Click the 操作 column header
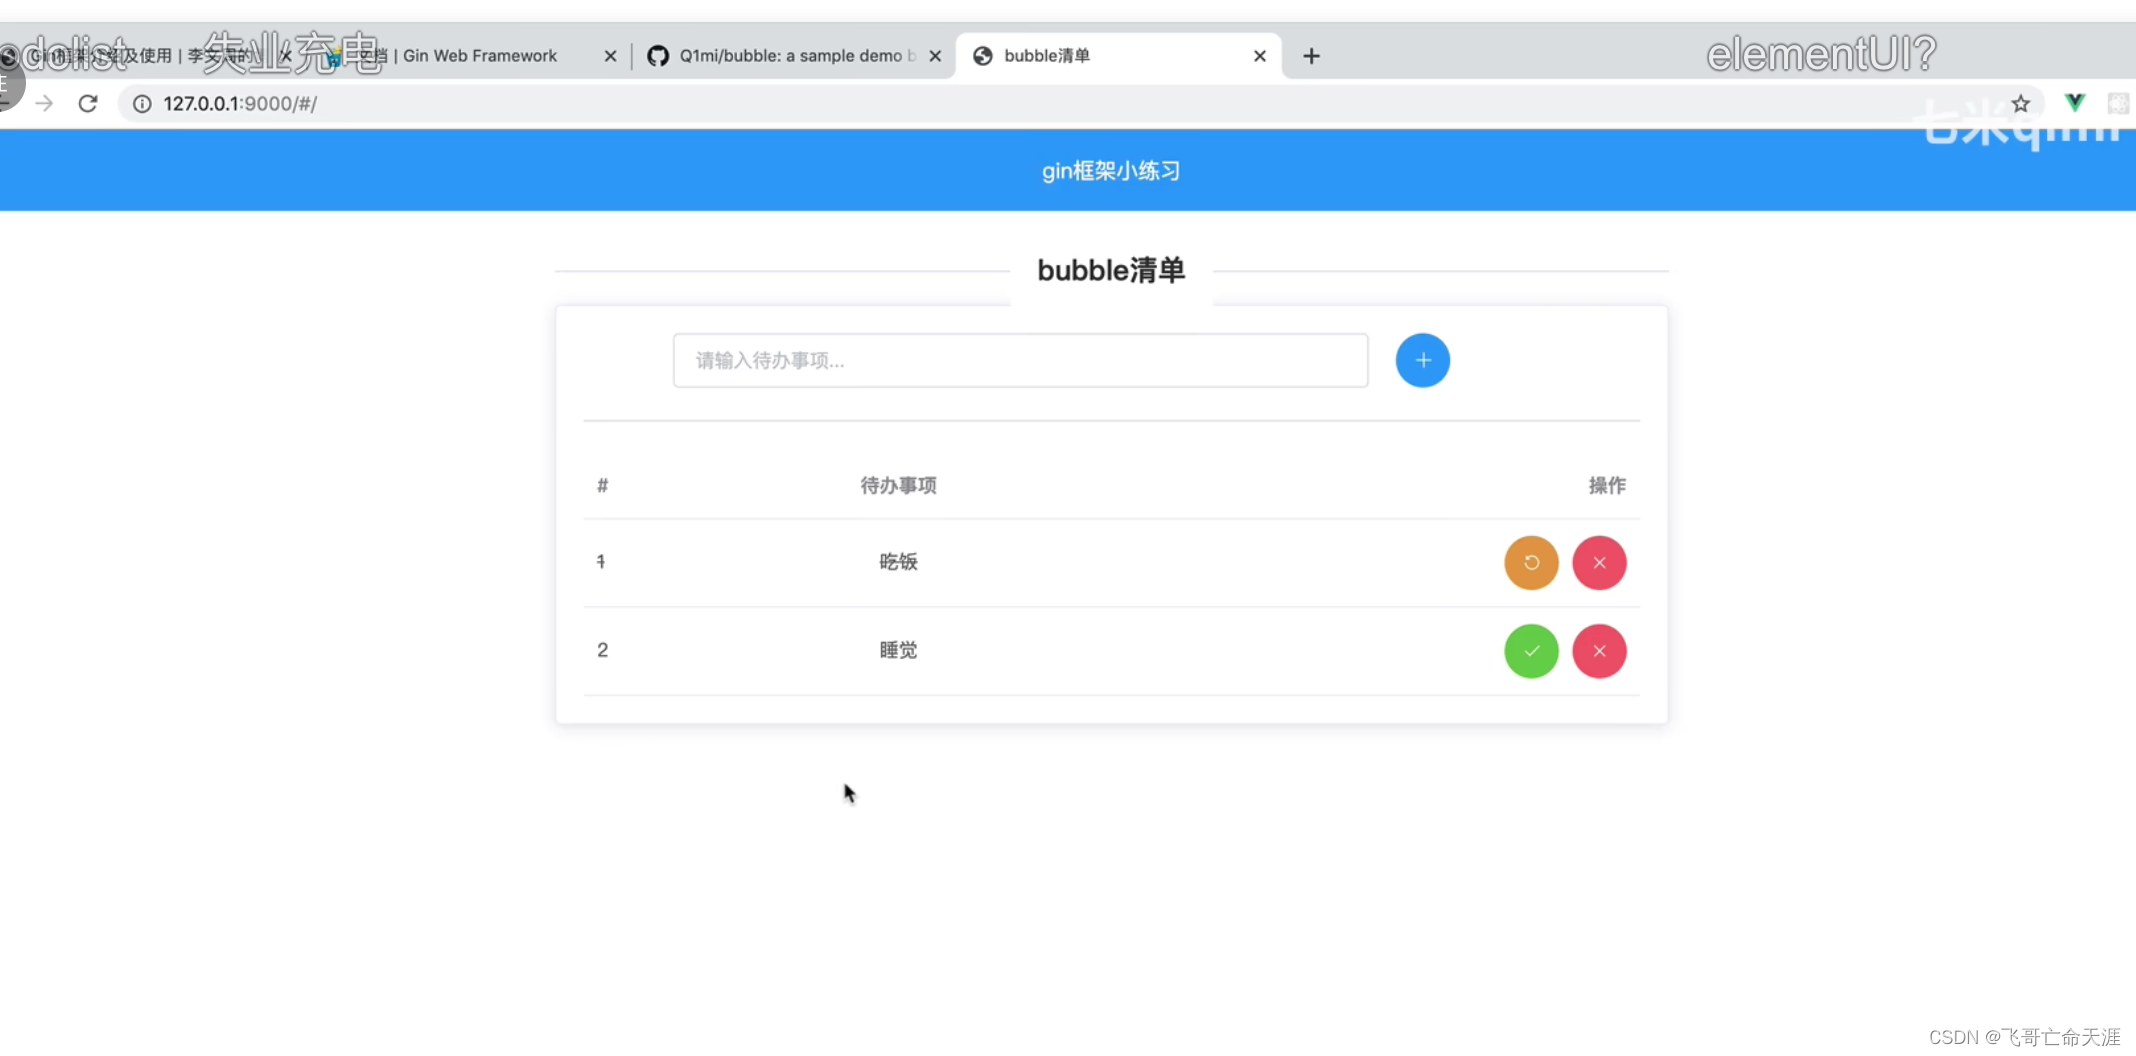Image resolution: width=2136 pixels, height=1056 pixels. tap(1607, 485)
